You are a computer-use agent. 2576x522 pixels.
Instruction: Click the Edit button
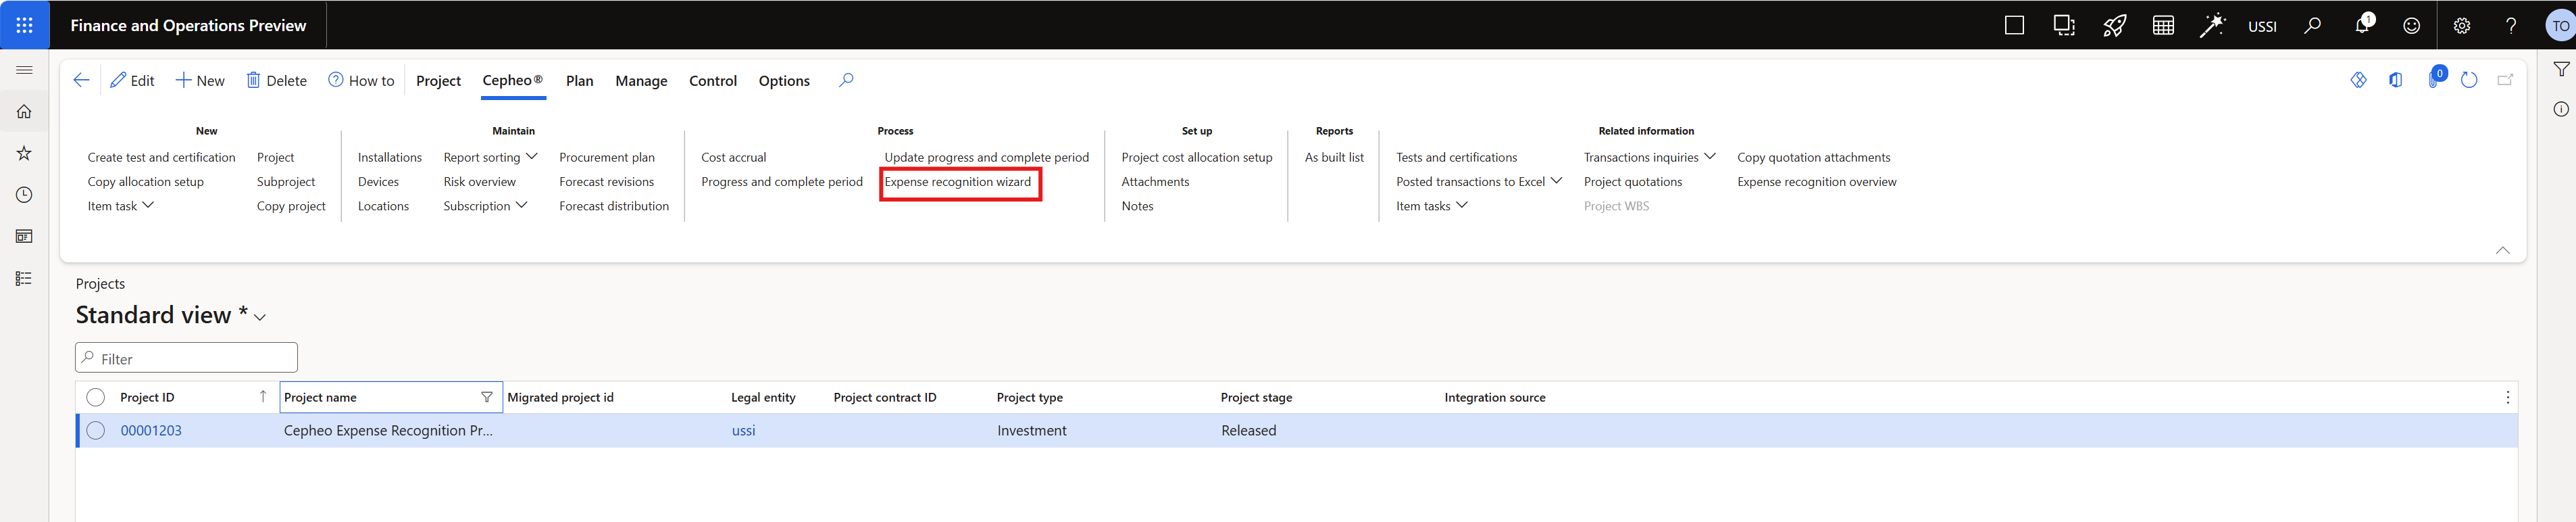132,81
